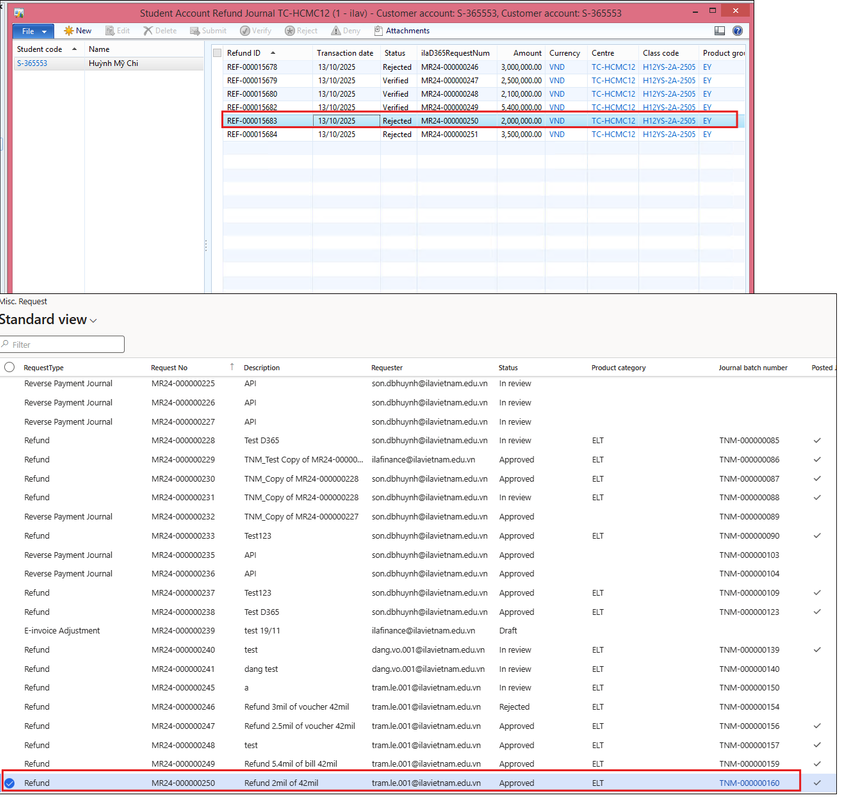845x800 pixels.
Task: Open class code link in REF-000015678 row
Action: click(669, 67)
